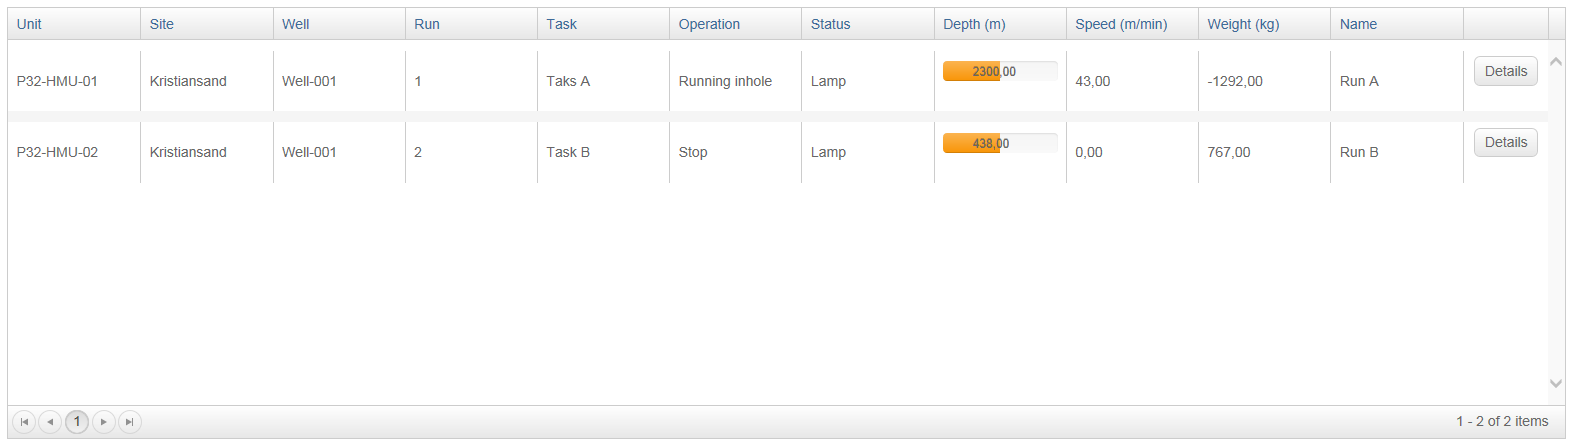
Task: Sort by the Well column header
Action: [295, 24]
